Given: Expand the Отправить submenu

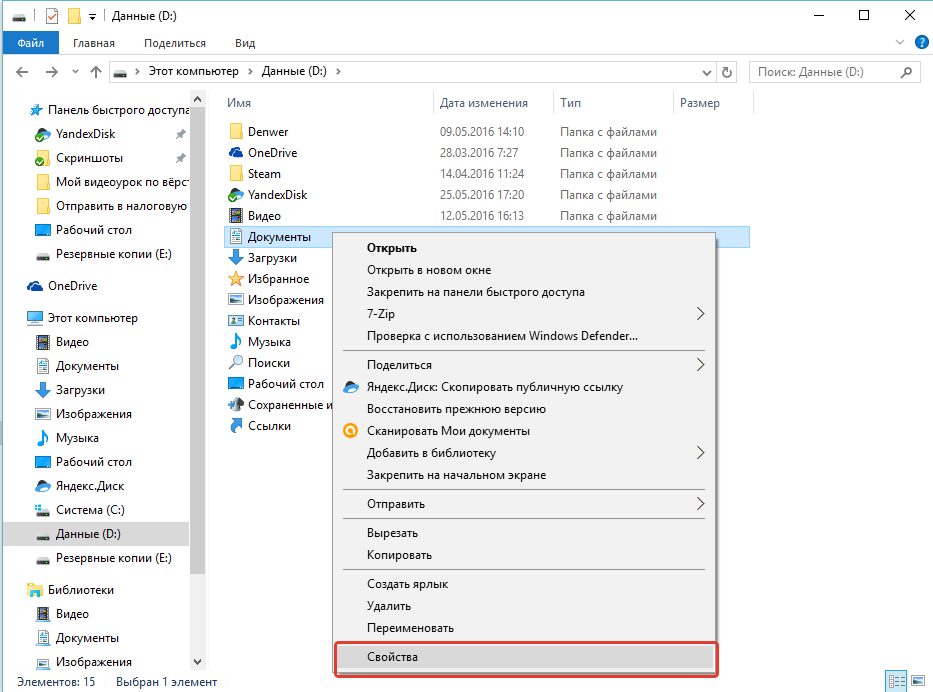Looking at the screenshot, I should (700, 504).
